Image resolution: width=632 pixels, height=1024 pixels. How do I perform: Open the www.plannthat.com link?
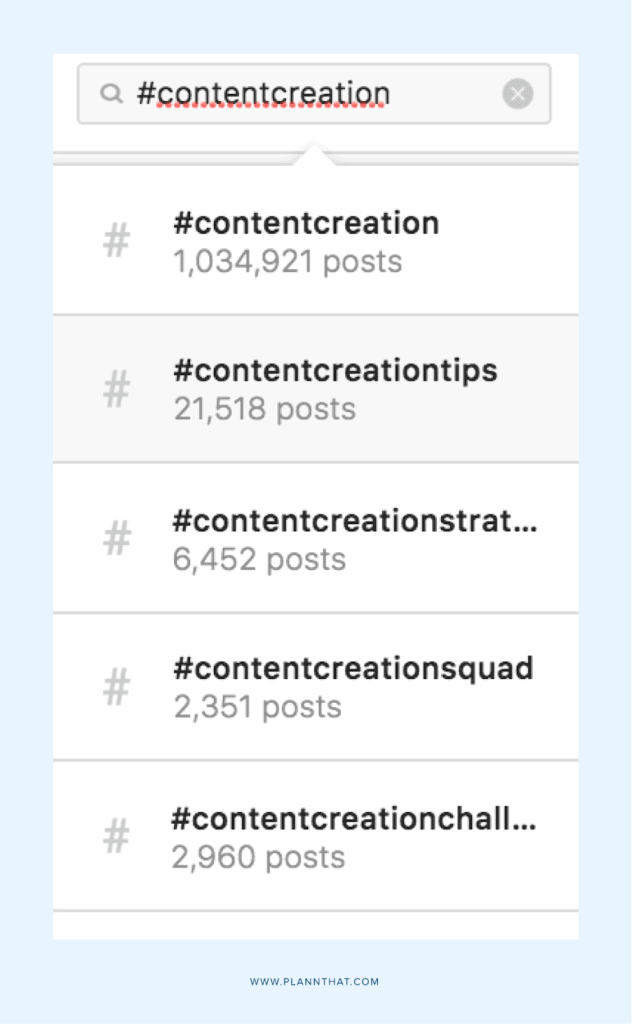(315, 982)
